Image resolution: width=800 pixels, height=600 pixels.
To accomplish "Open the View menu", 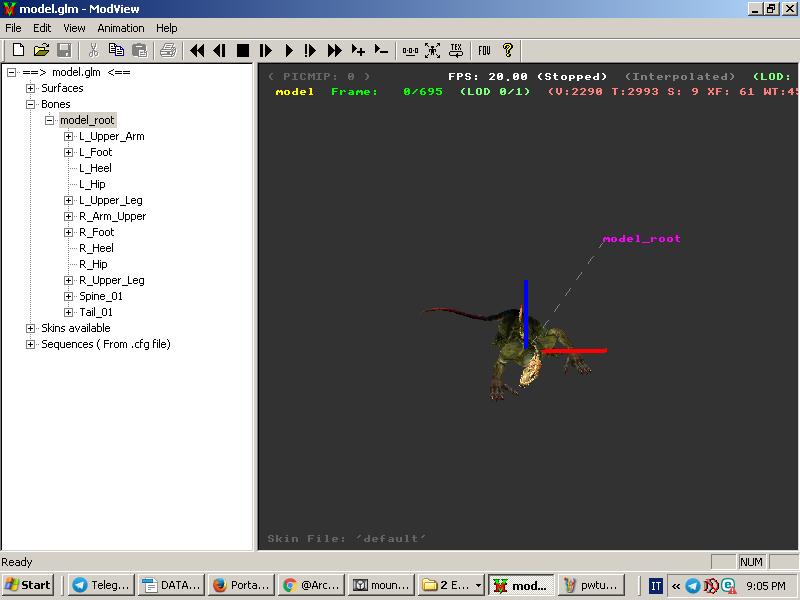I will [74, 28].
